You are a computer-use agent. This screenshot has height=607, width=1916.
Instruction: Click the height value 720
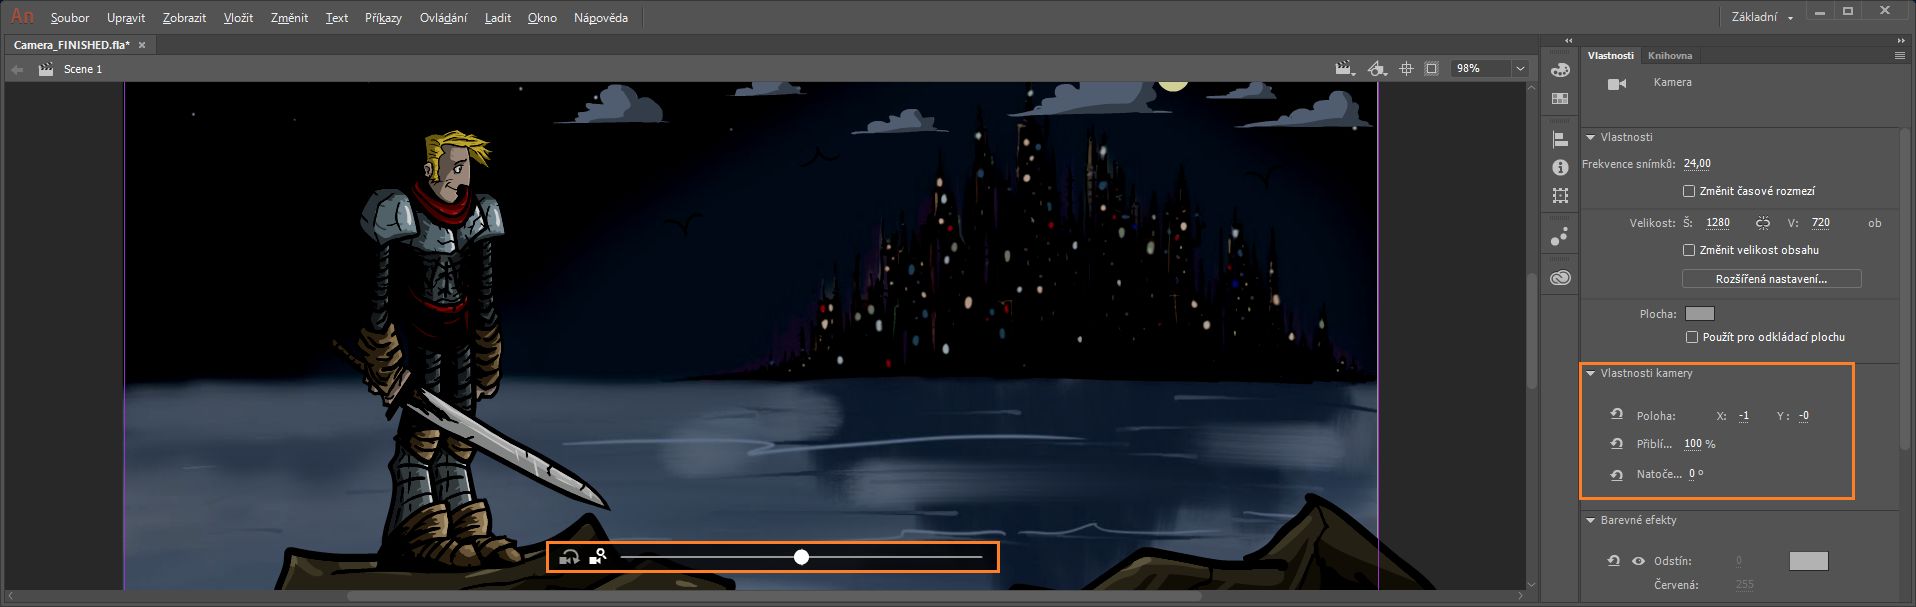[1821, 223]
